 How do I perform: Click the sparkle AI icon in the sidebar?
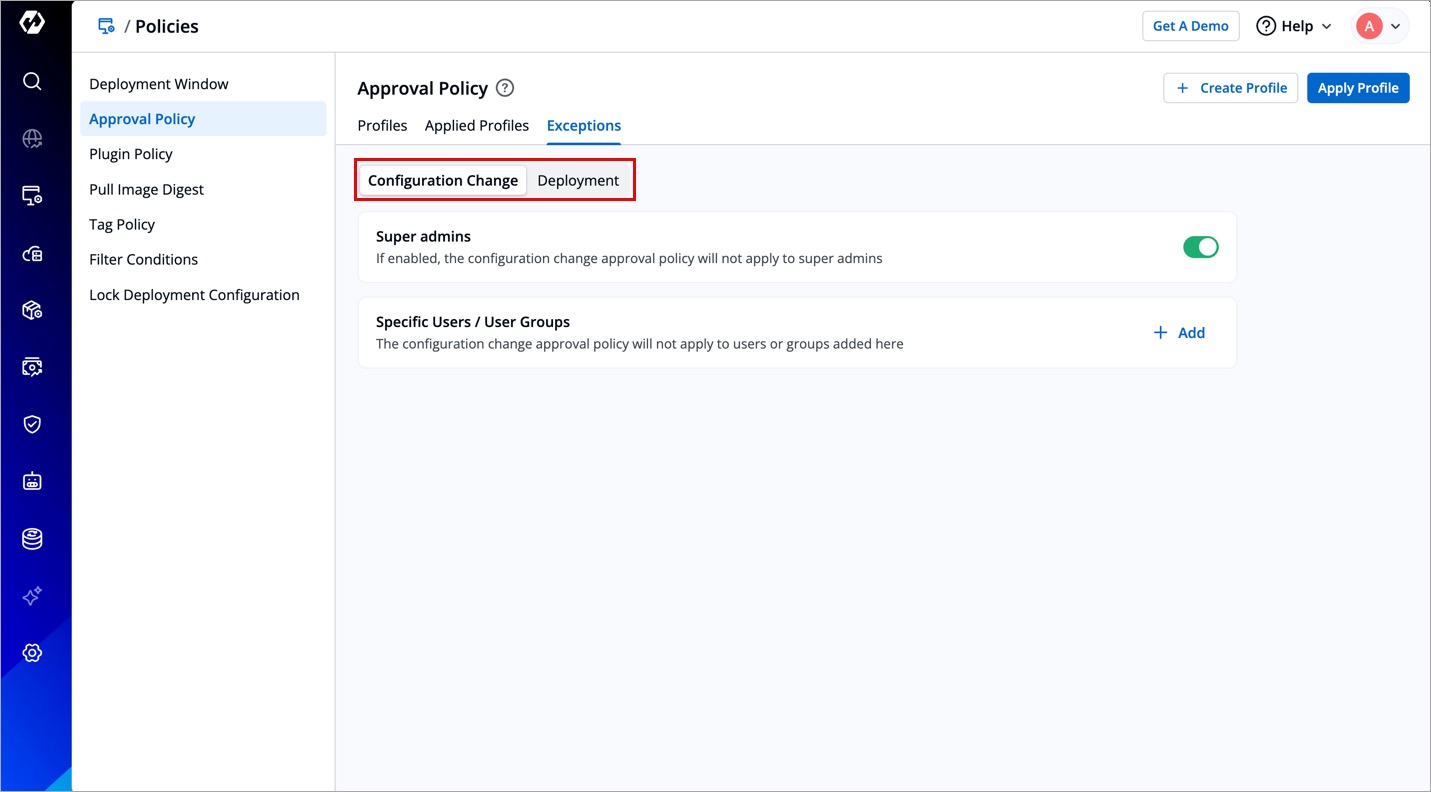[x=32, y=596]
